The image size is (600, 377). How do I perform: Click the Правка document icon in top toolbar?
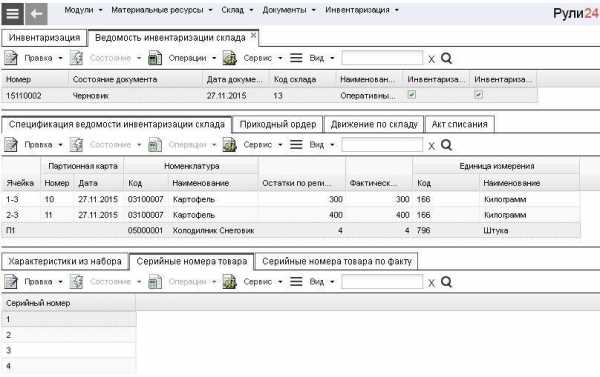click(11, 58)
